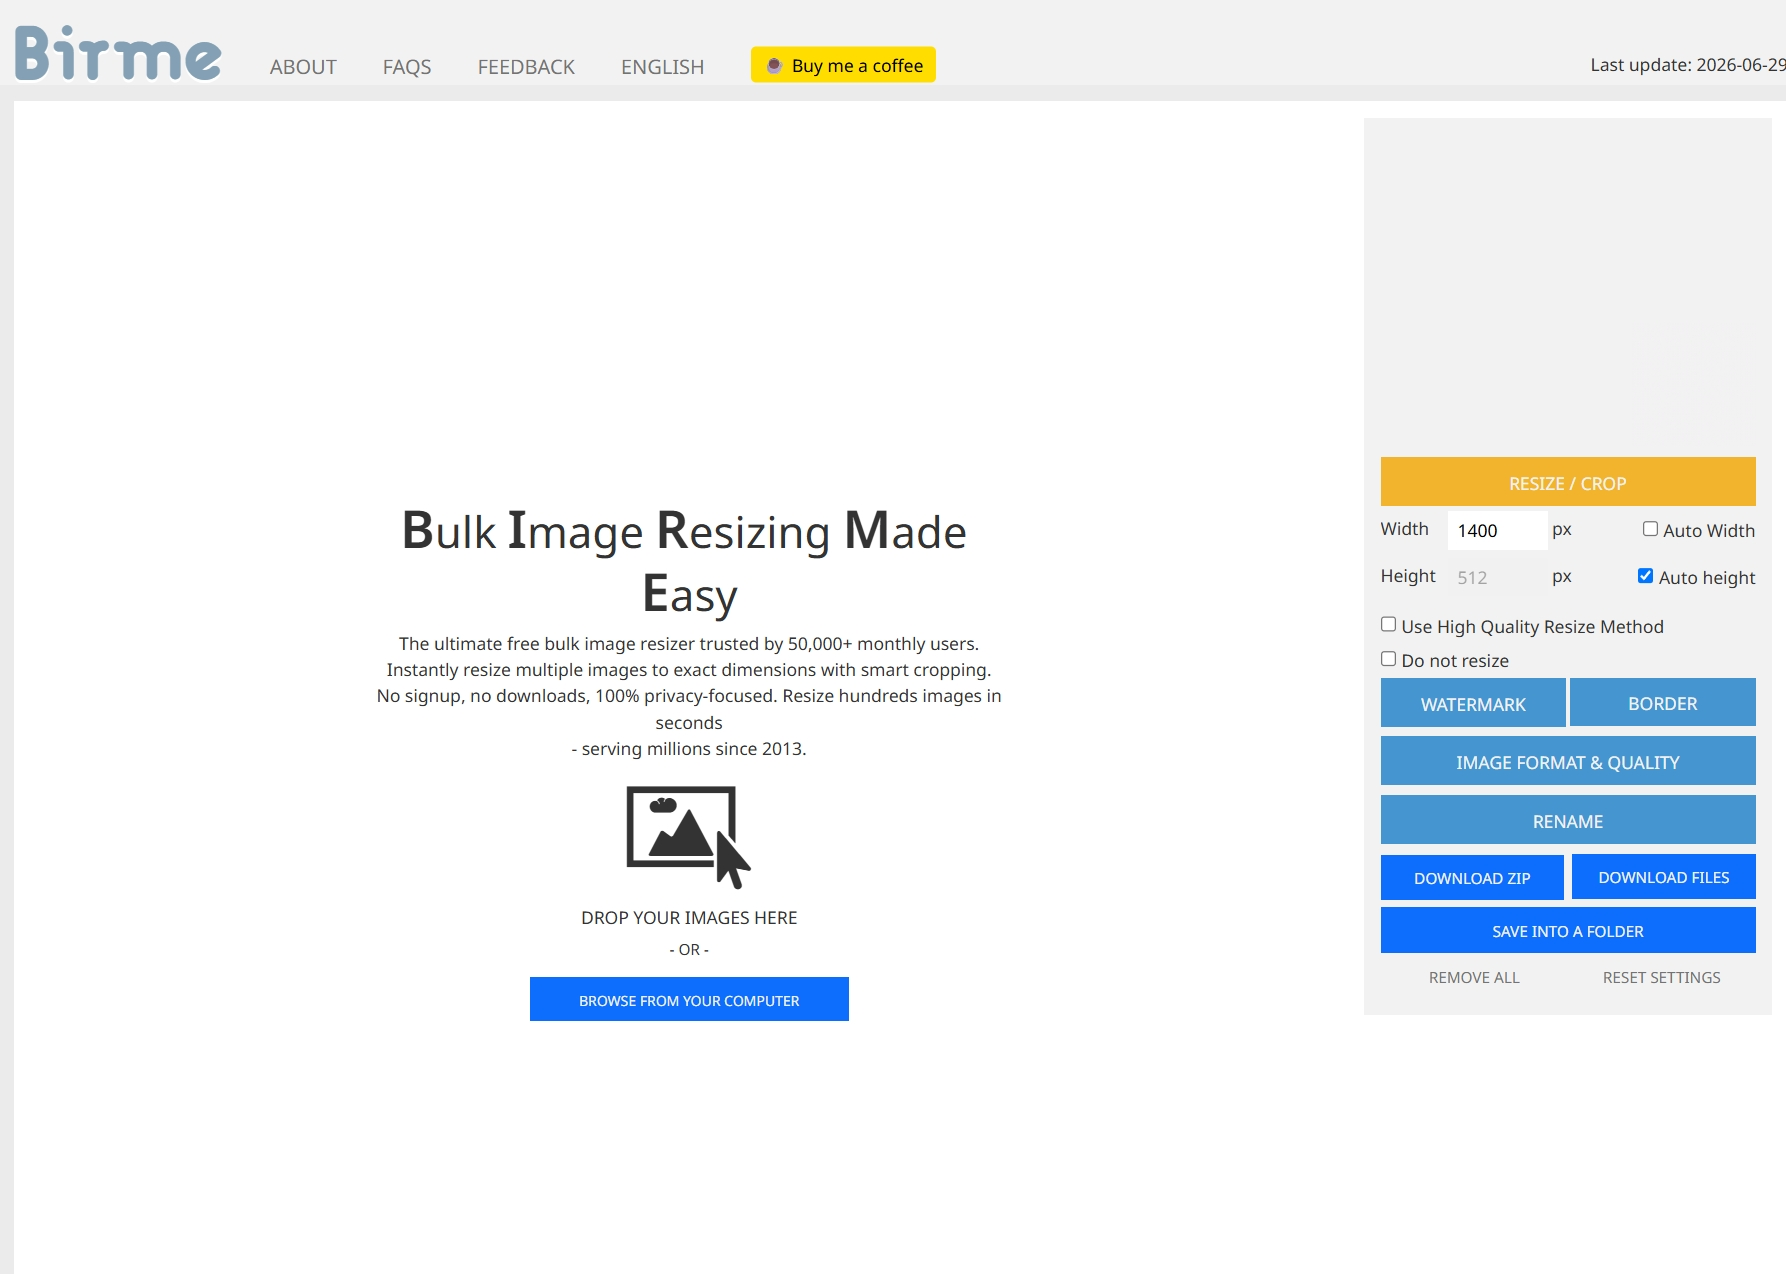
Task: Expand the Border settings panel
Action: pos(1663,703)
